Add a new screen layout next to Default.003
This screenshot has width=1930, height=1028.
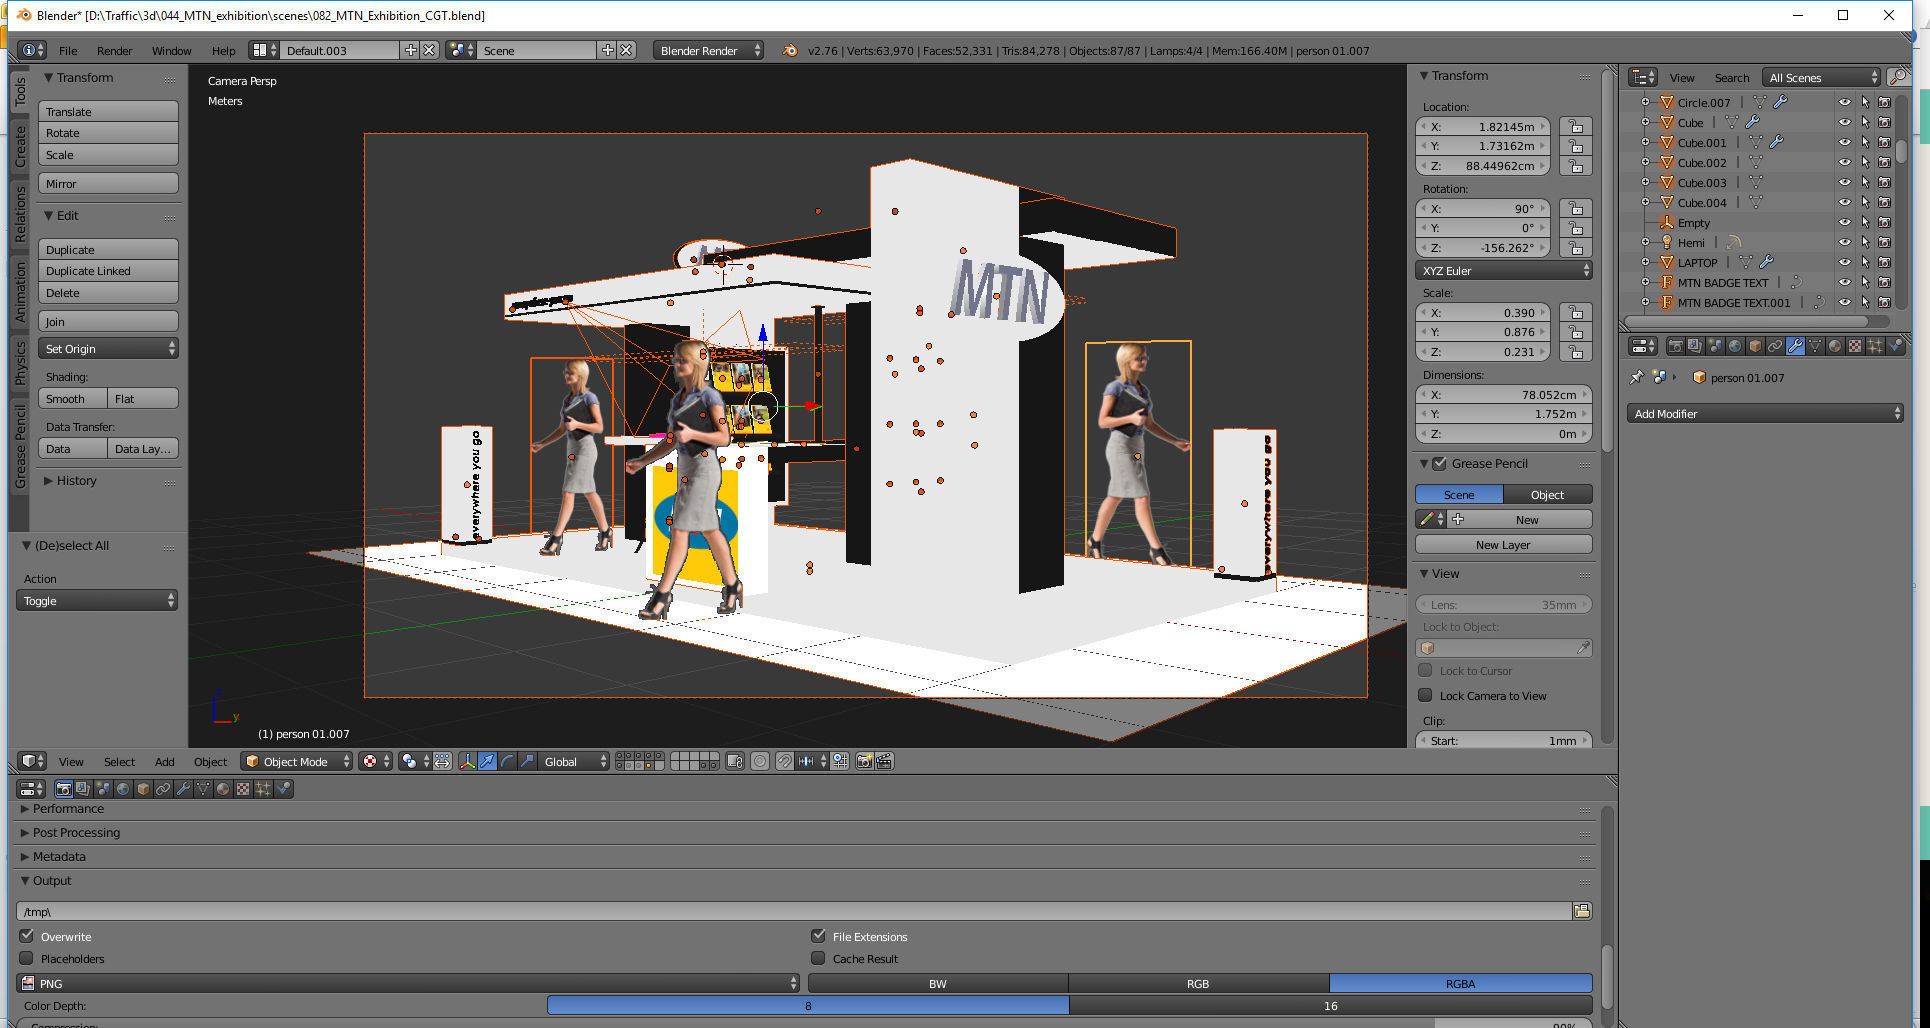(410, 50)
